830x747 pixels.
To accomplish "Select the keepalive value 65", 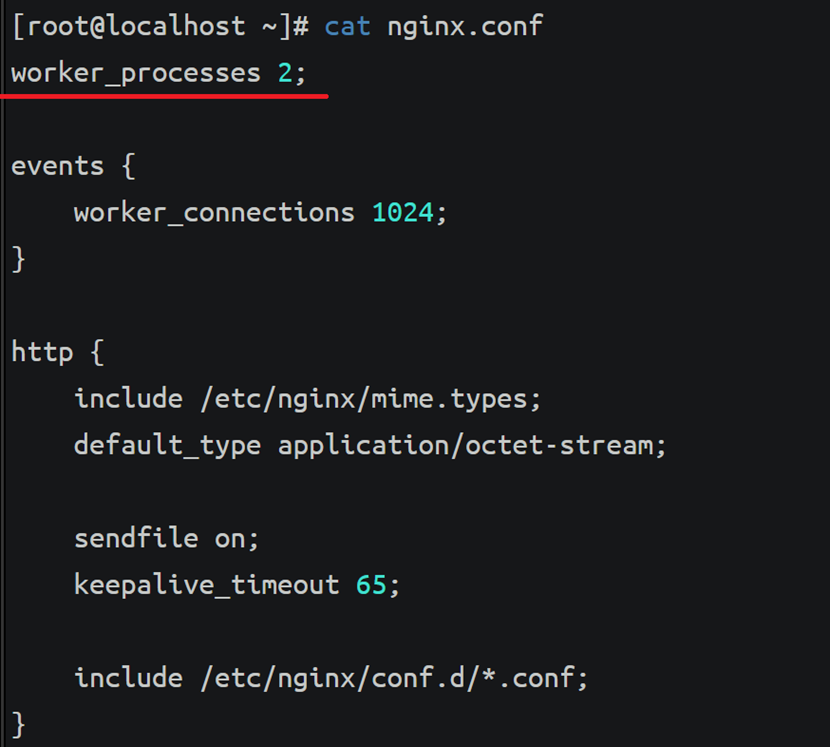I will pos(371,585).
